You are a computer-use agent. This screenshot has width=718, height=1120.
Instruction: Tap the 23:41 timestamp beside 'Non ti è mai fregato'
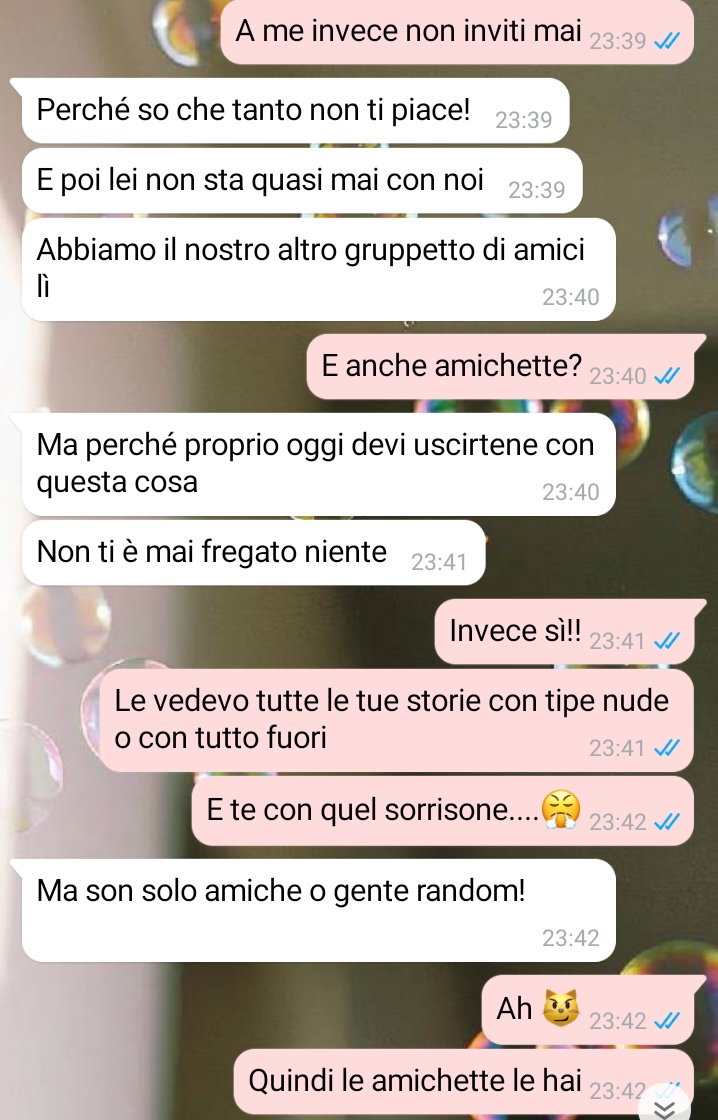[x=439, y=562]
